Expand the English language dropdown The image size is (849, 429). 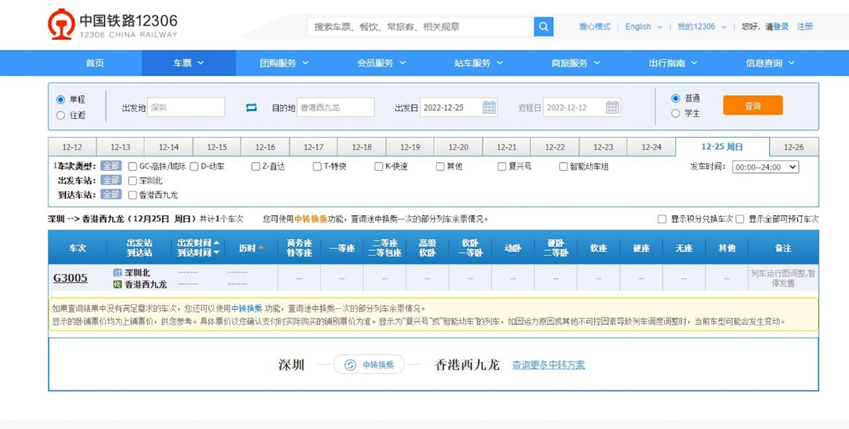(642, 27)
